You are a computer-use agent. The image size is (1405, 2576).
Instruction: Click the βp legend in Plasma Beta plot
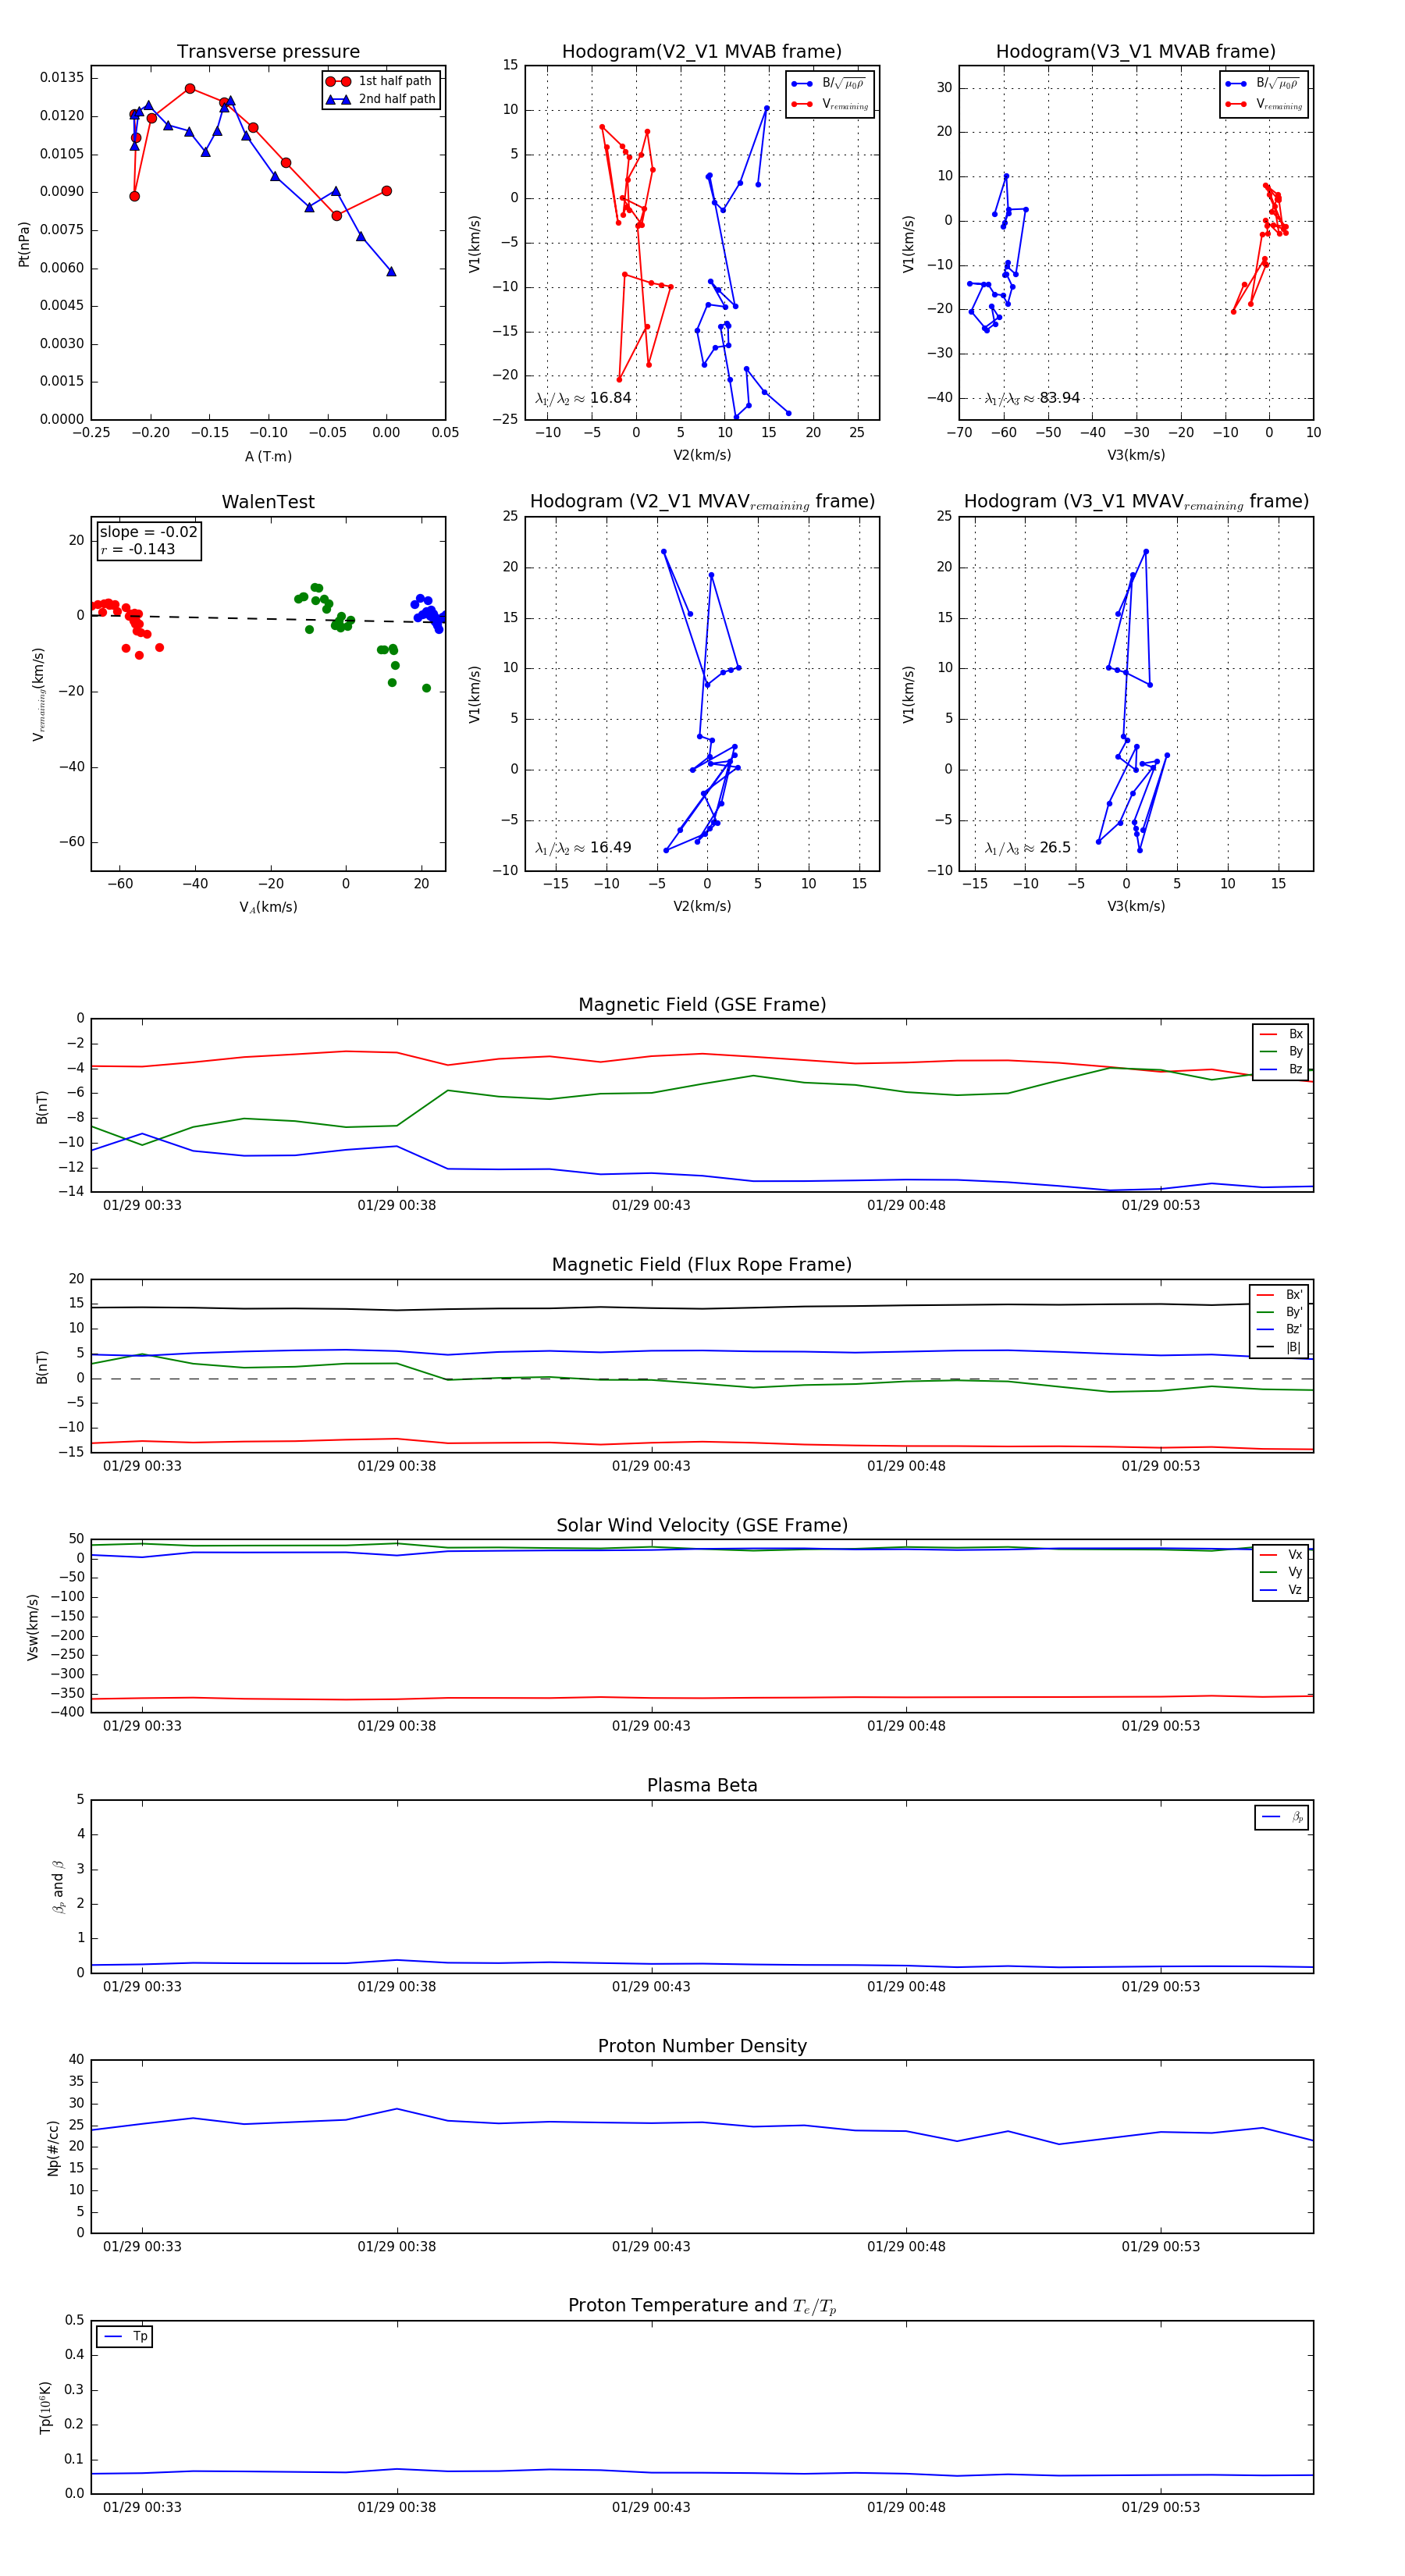[1283, 1817]
